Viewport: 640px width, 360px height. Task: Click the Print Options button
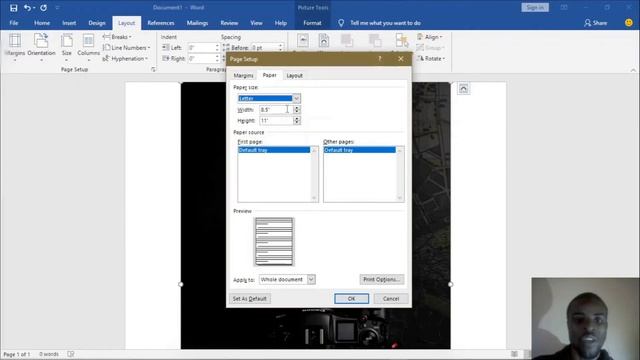click(x=382, y=280)
